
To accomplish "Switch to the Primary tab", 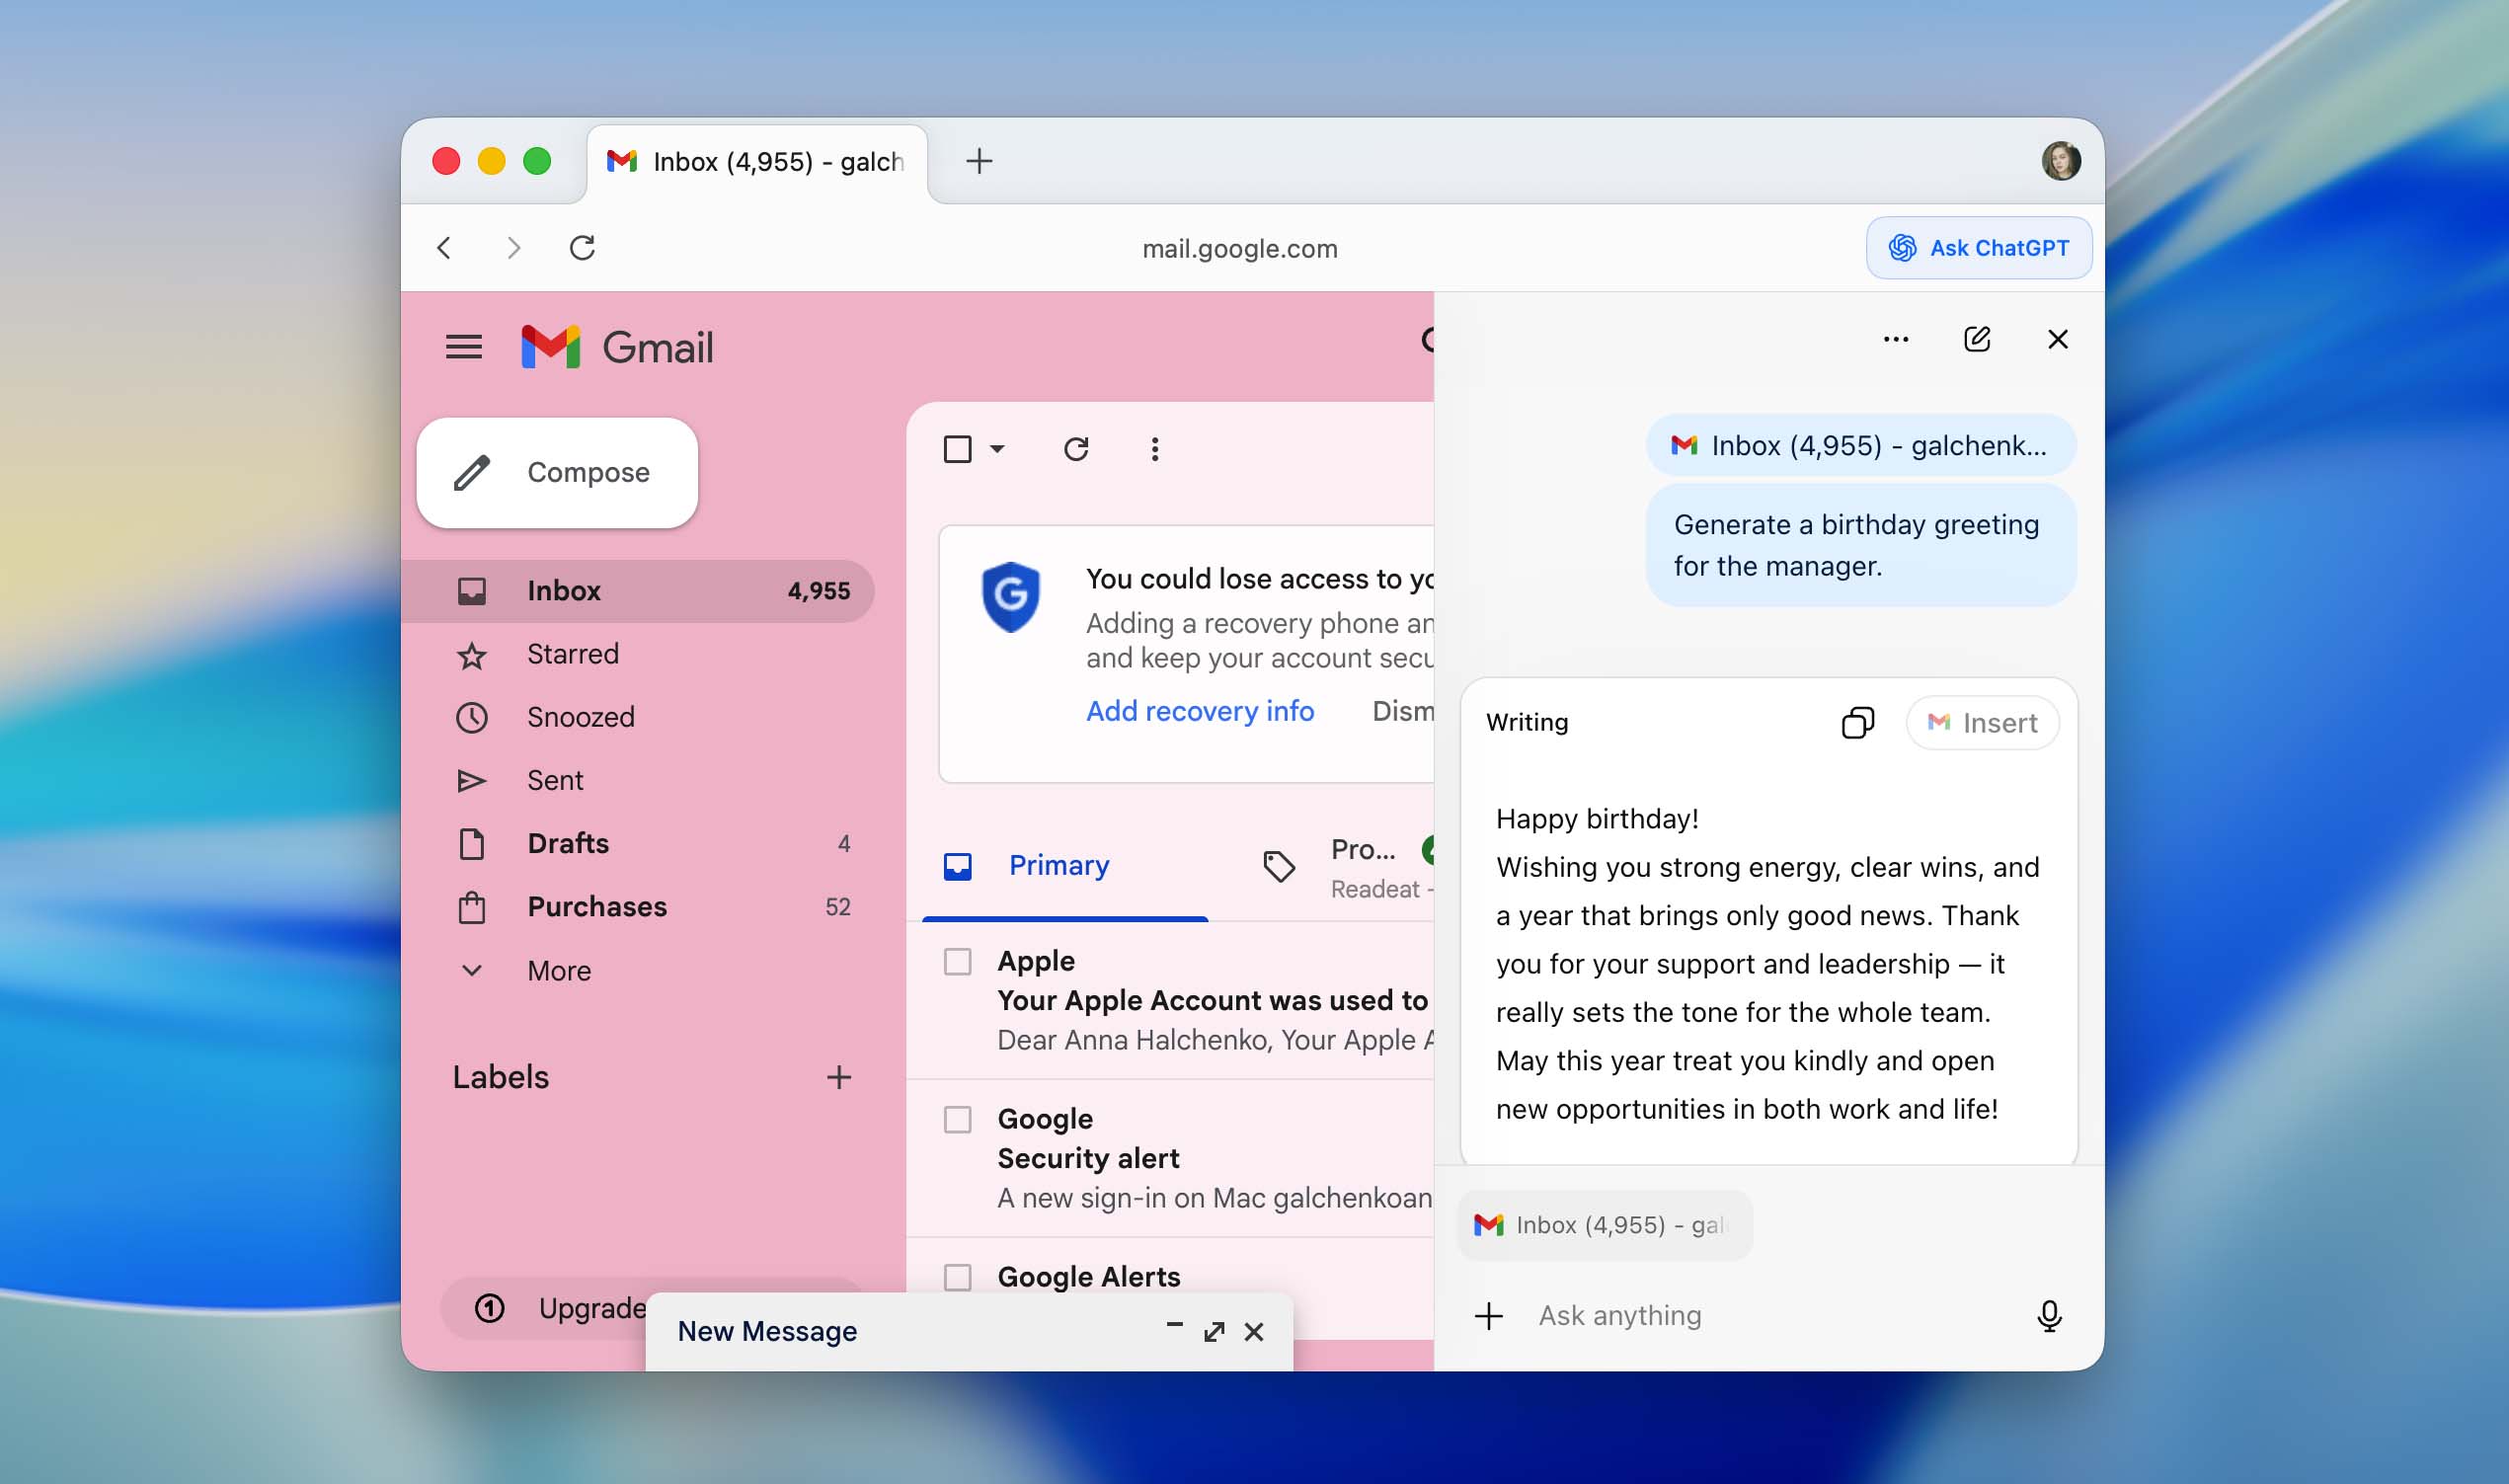I will (1058, 865).
